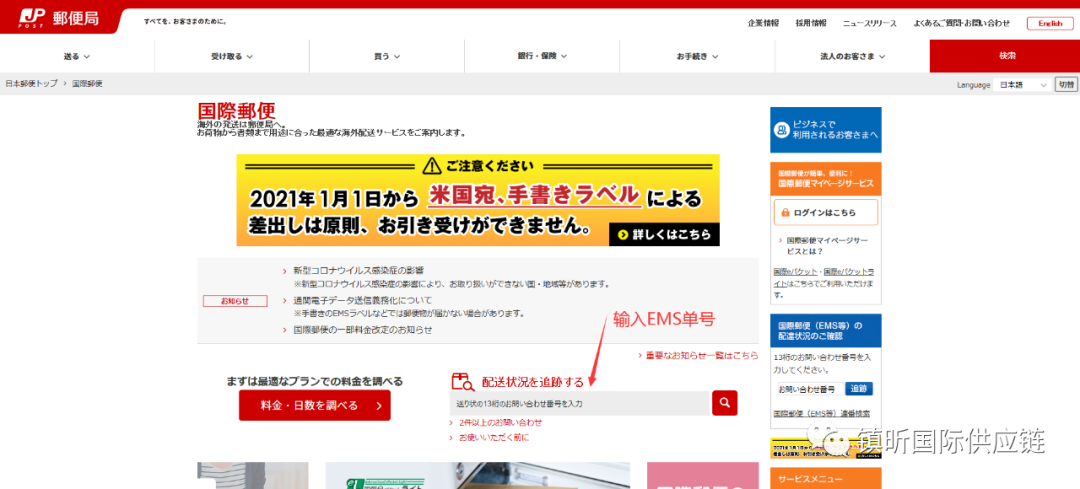Click 詳しくはこちら on yellow banner
This screenshot has height=489, width=1080.
(x=664, y=234)
